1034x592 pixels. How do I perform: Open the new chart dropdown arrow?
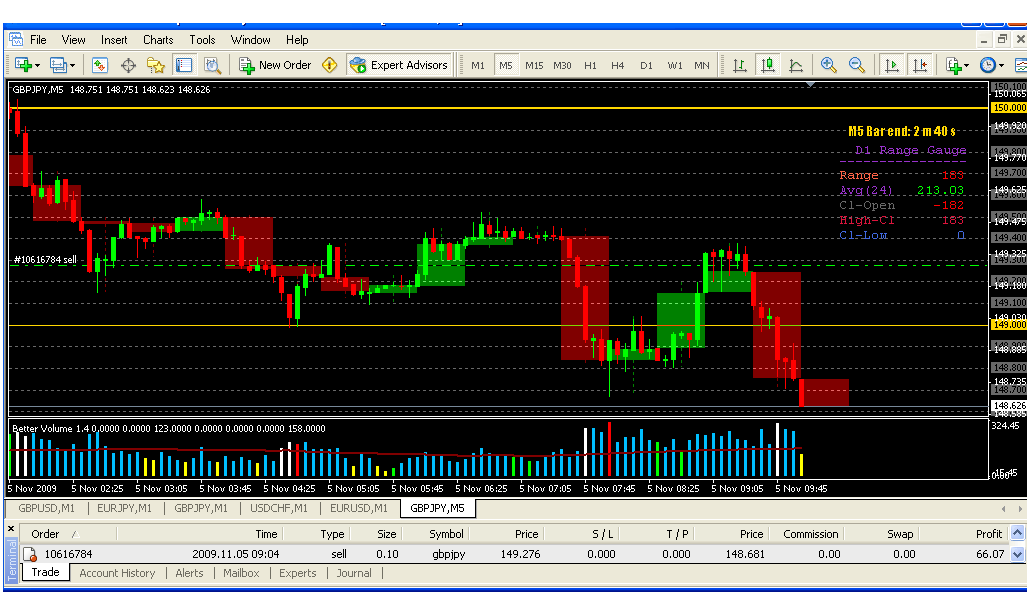[x=37, y=66]
